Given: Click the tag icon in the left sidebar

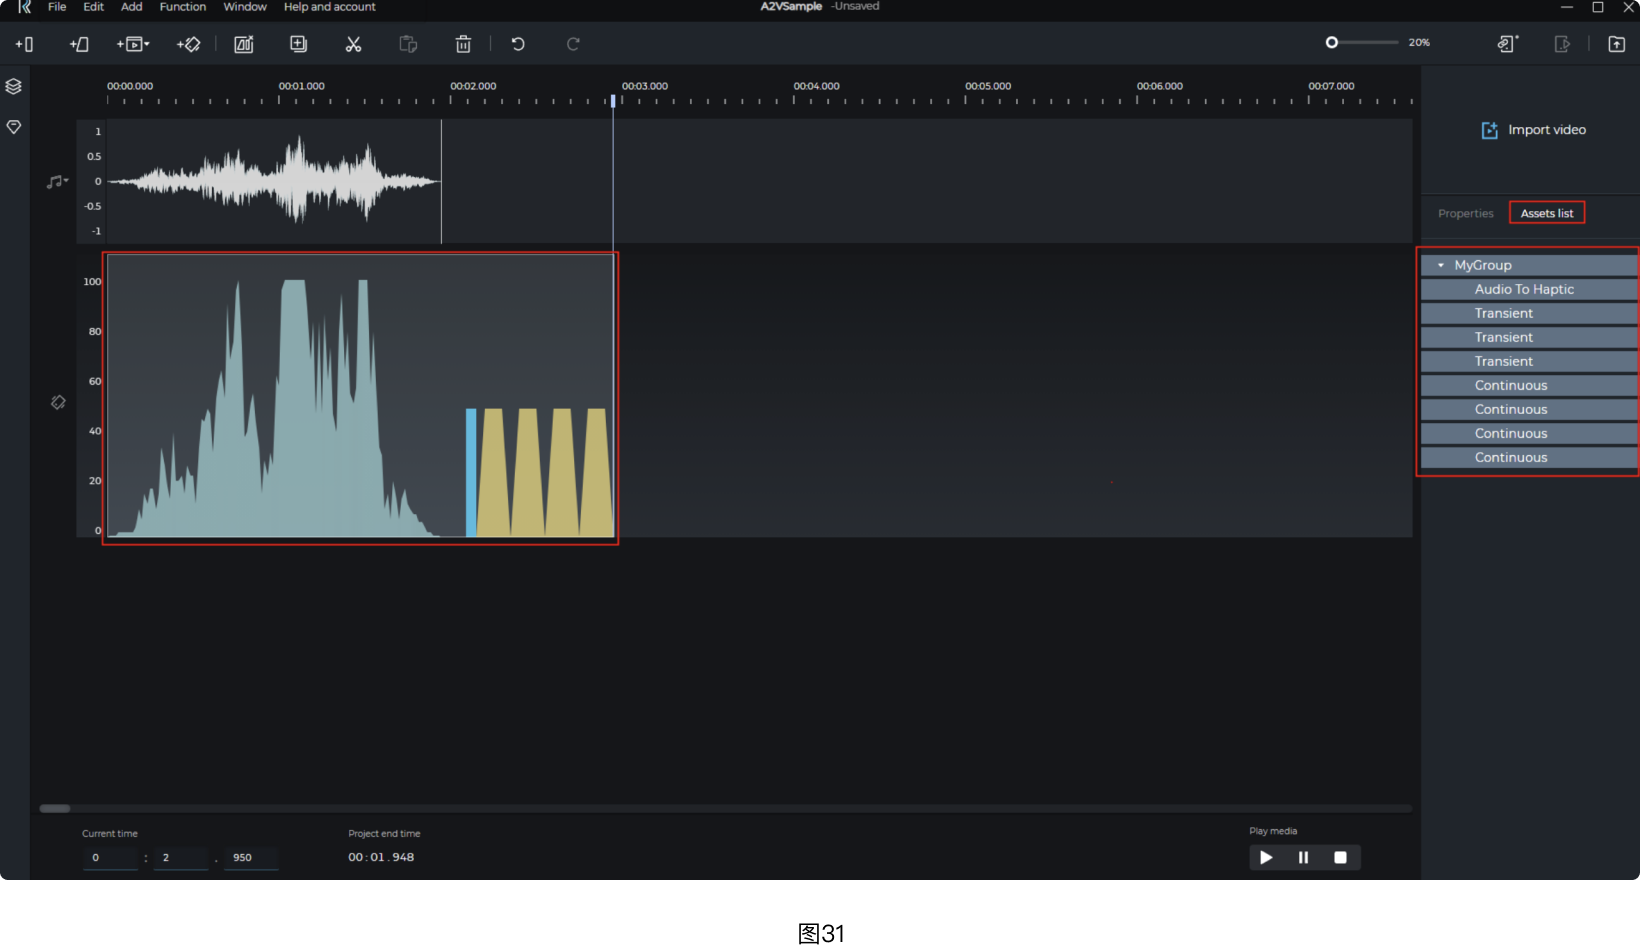Looking at the screenshot, I should tap(13, 127).
